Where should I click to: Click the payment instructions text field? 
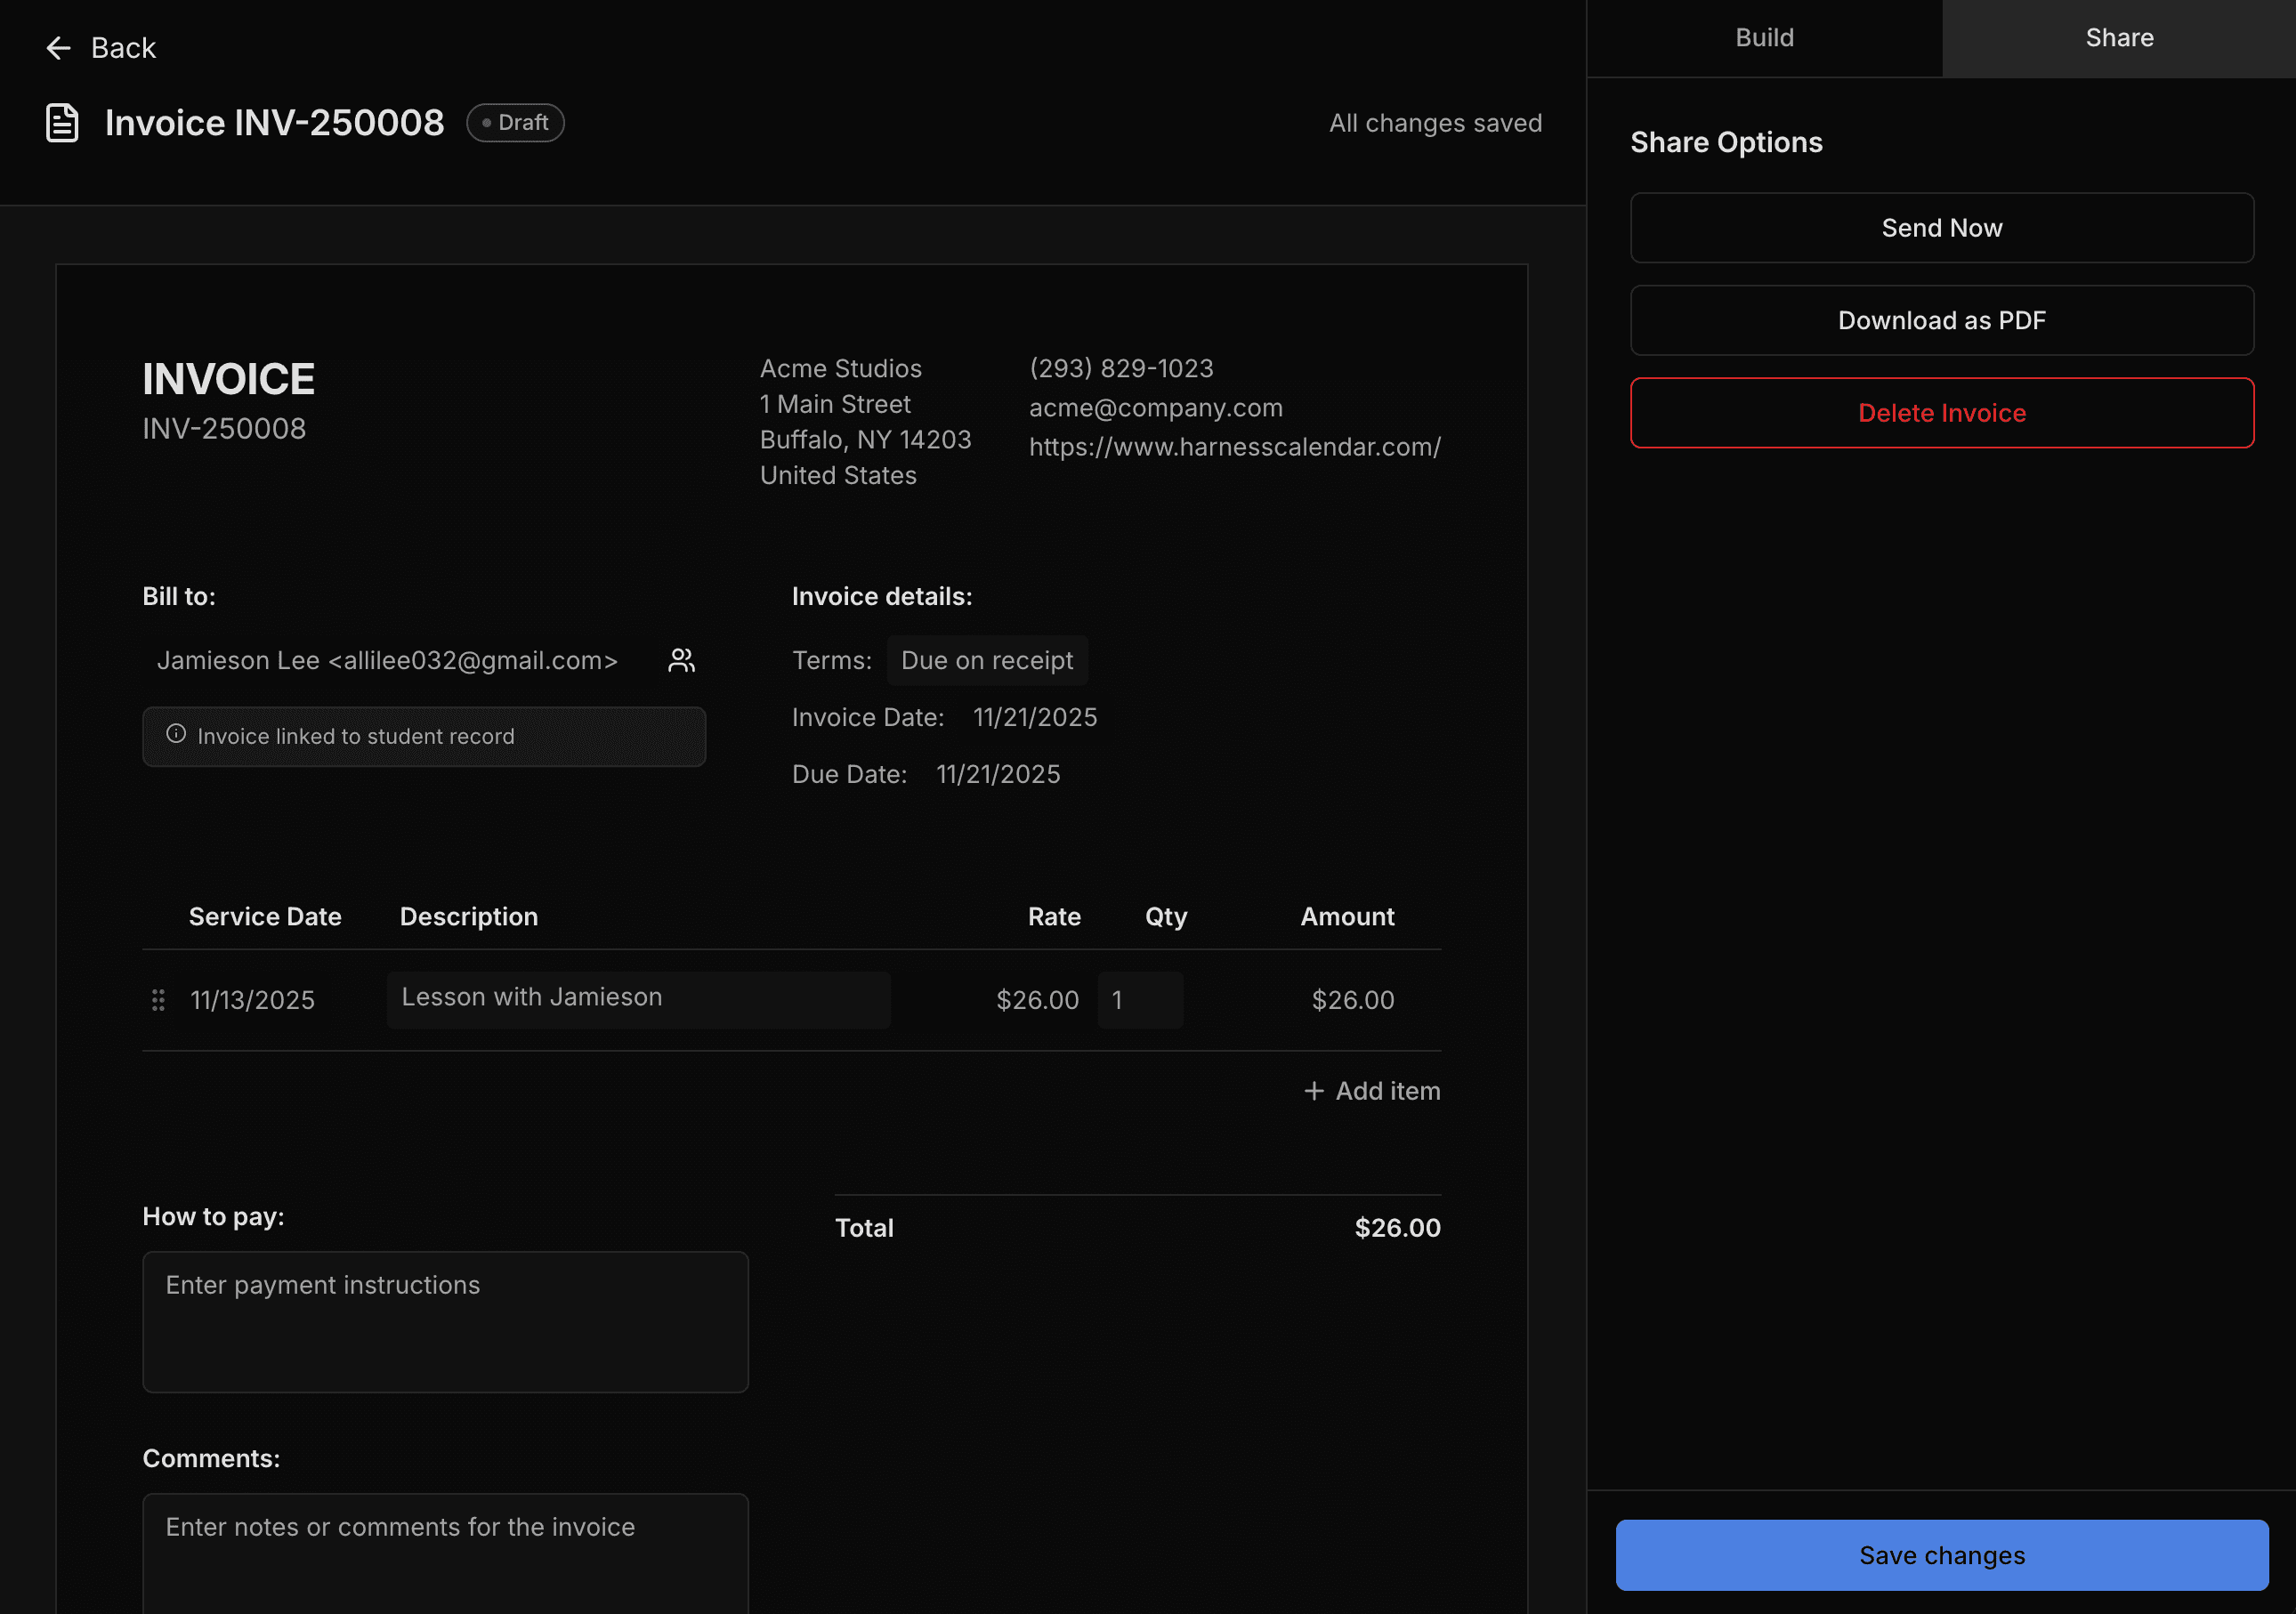(x=445, y=1322)
